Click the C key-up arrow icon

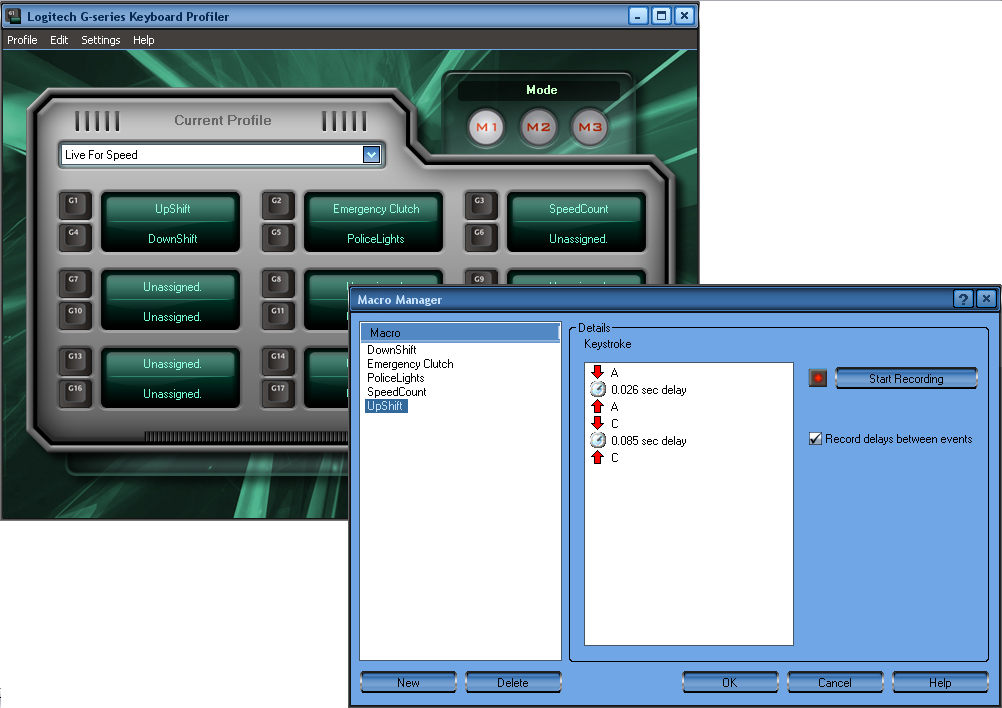[597, 458]
